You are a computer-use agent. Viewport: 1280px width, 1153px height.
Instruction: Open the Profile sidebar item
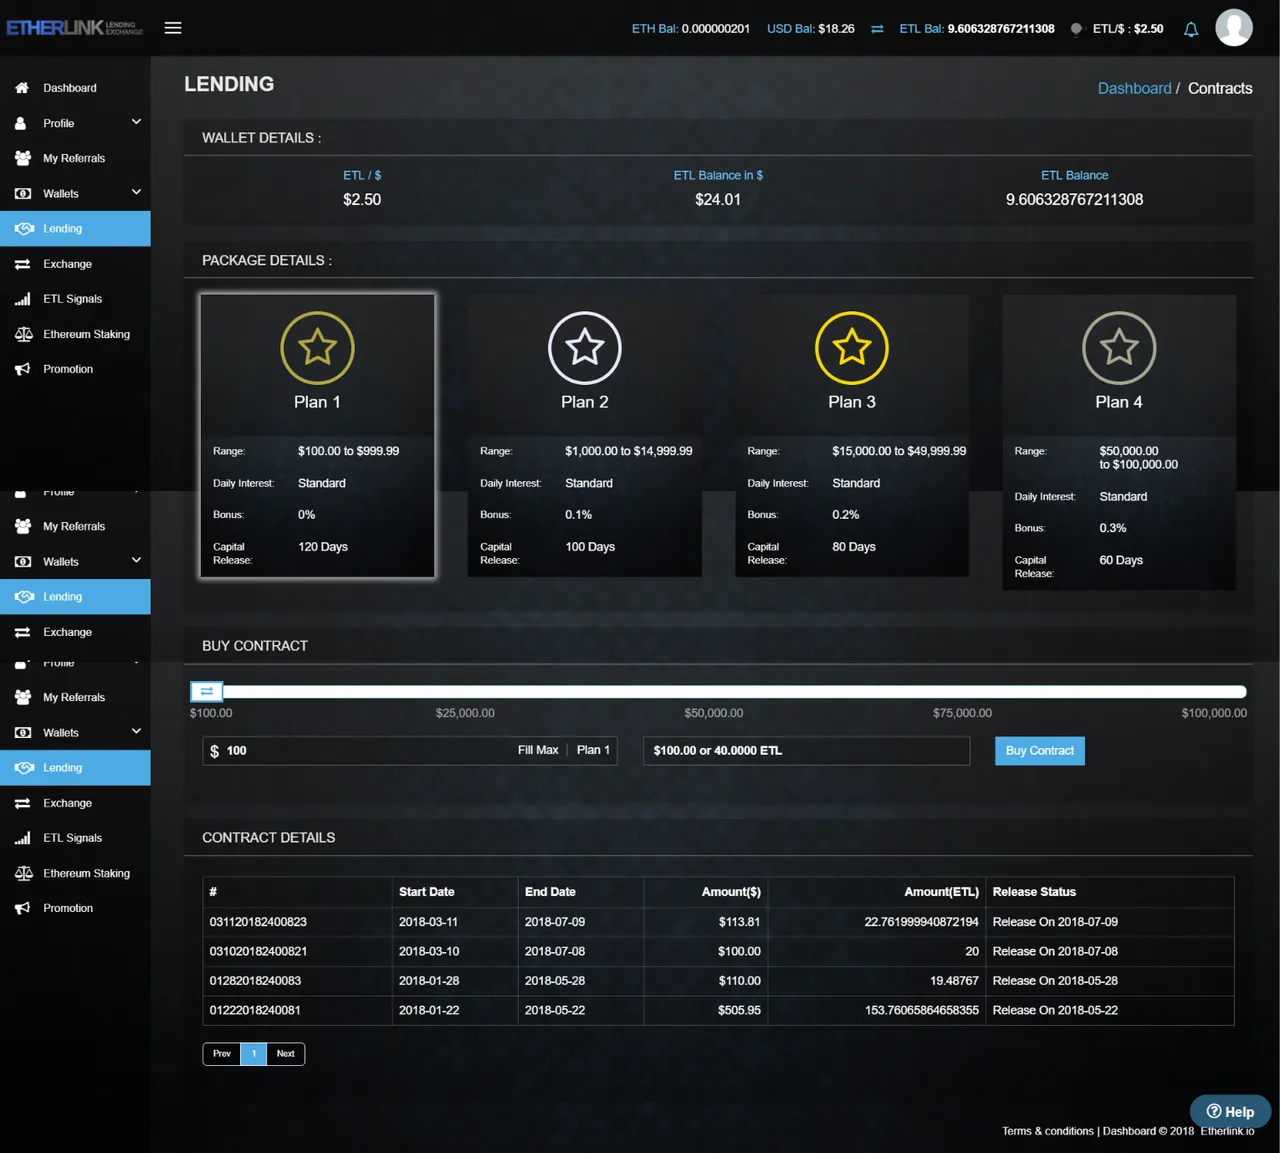(x=59, y=123)
